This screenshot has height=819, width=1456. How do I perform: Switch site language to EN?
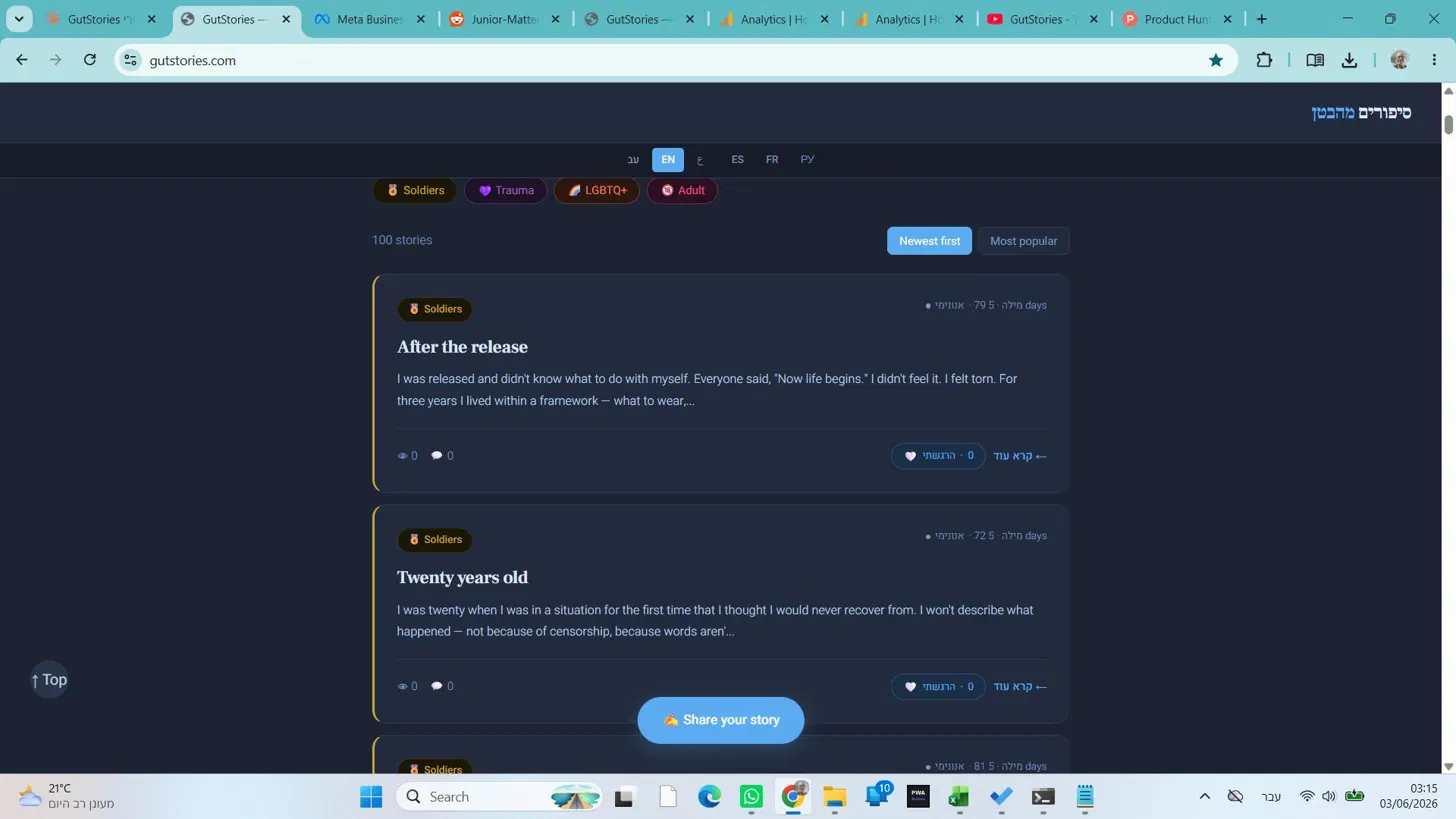point(668,160)
